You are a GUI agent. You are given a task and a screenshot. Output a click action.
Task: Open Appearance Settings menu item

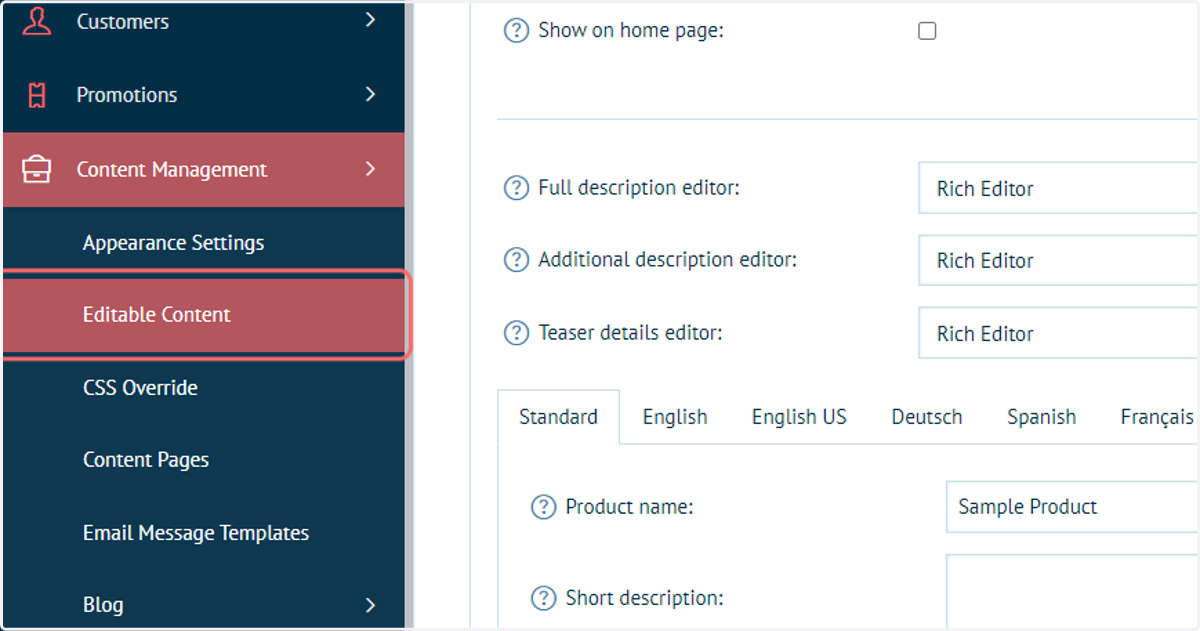coord(203,243)
